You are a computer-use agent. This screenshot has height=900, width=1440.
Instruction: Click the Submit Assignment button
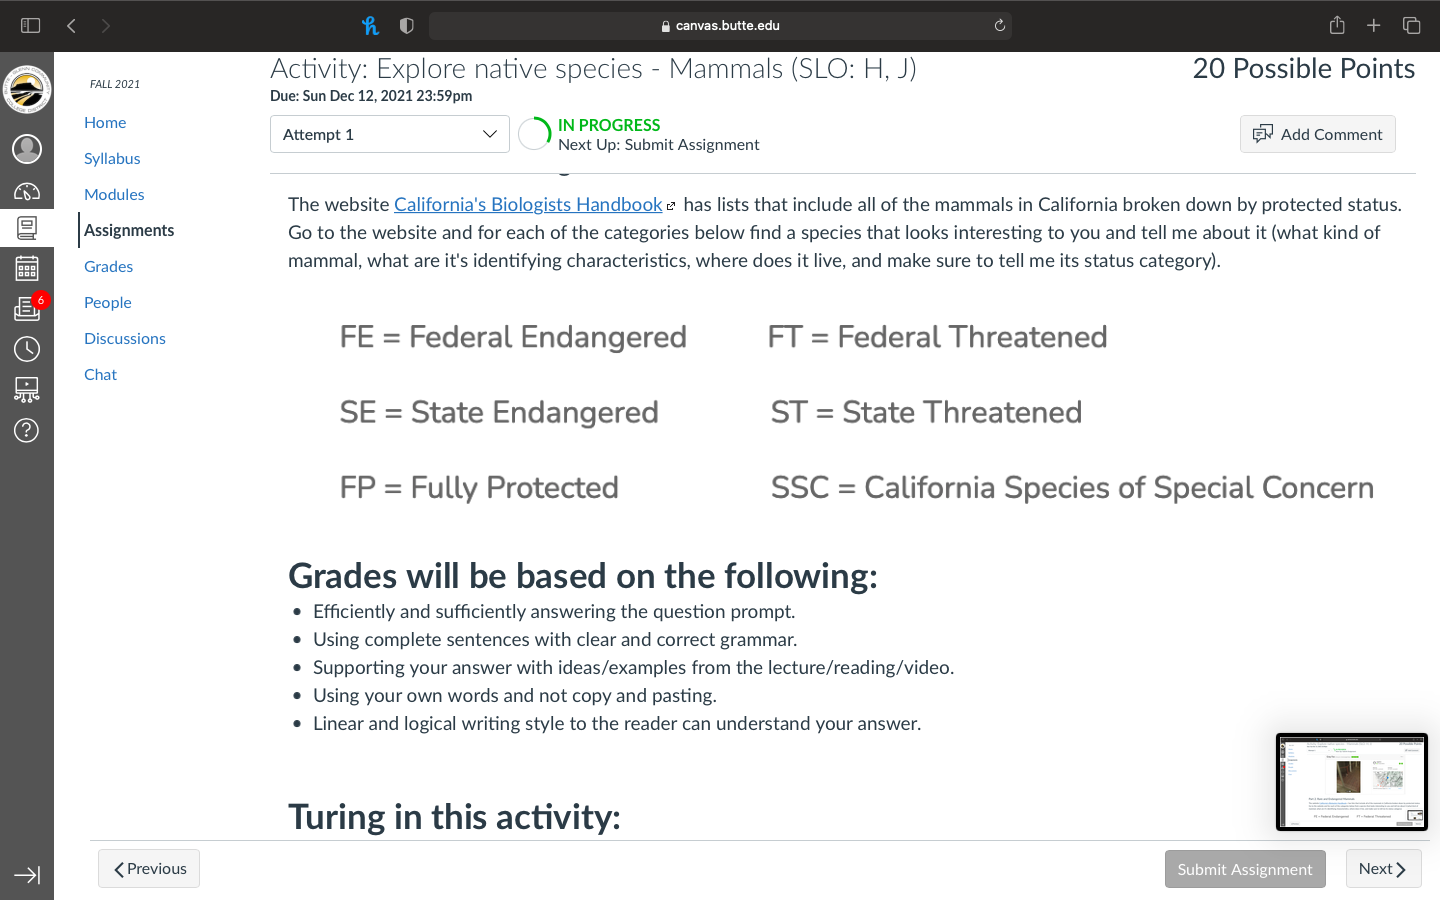pyautogui.click(x=1245, y=869)
